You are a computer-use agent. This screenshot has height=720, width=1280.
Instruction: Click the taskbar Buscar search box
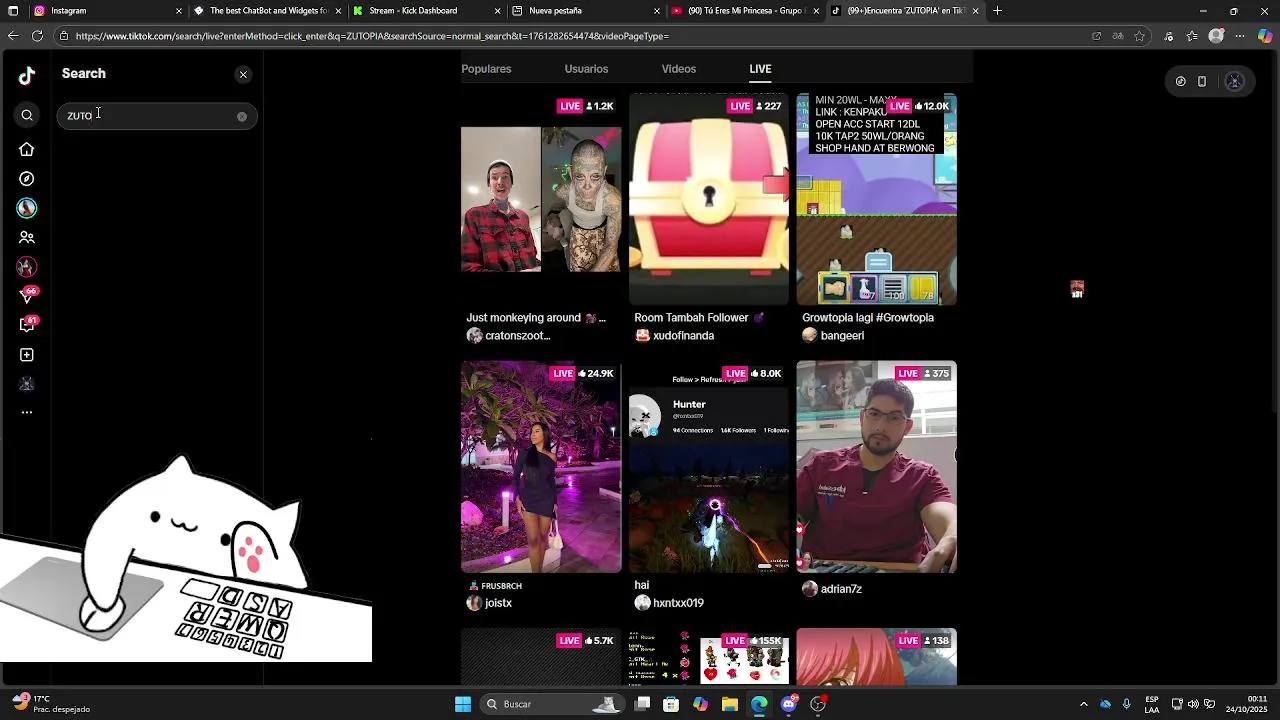pyautogui.click(x=552, y=704)
